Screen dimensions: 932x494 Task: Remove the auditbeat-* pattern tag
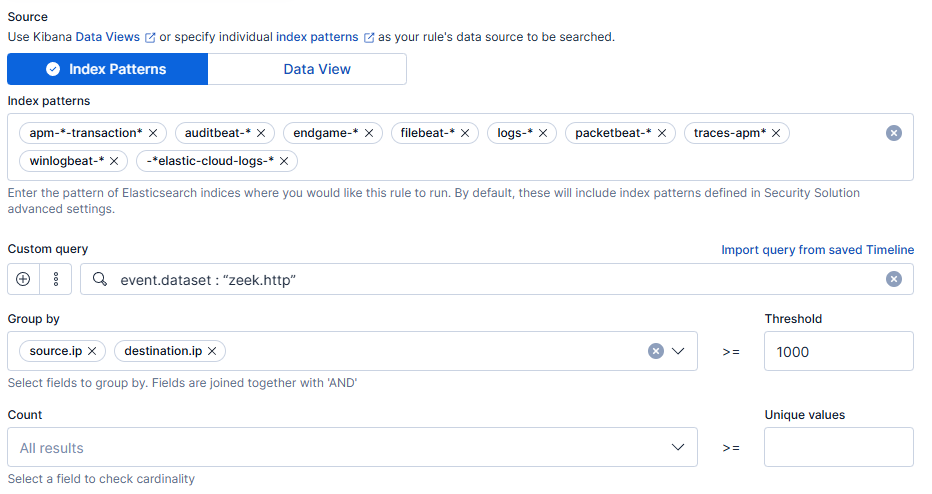261,133
